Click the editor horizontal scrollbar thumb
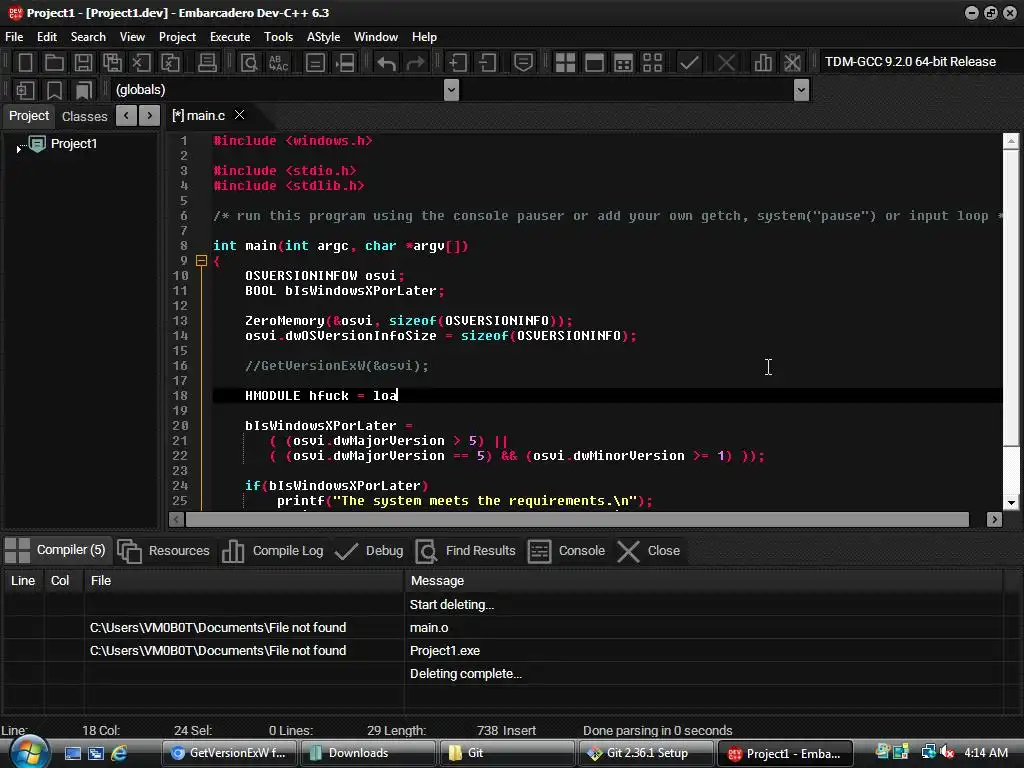1024x768 pixels. point(577,520)
